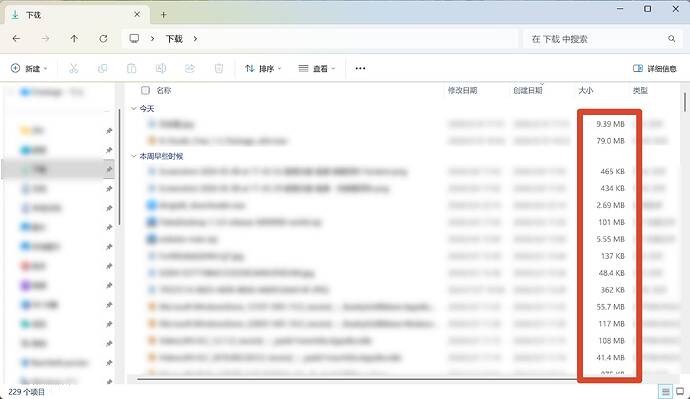
Task: Click the Cut scissors icon
Action: click(x=73, y=68)
